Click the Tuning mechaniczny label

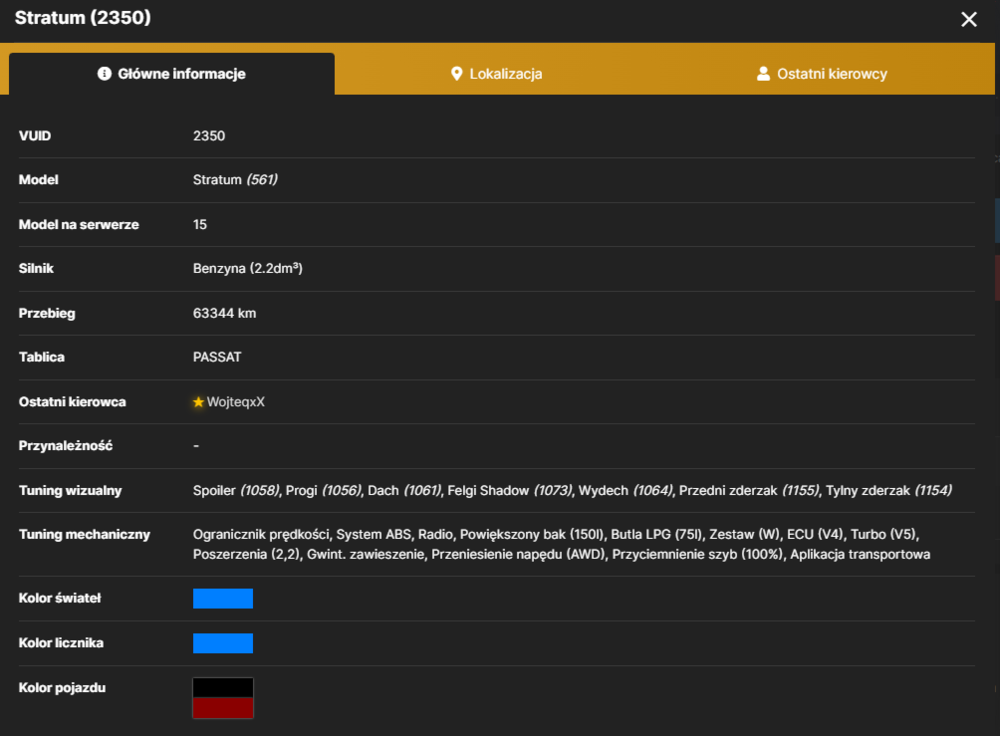(x=84, y=534)
